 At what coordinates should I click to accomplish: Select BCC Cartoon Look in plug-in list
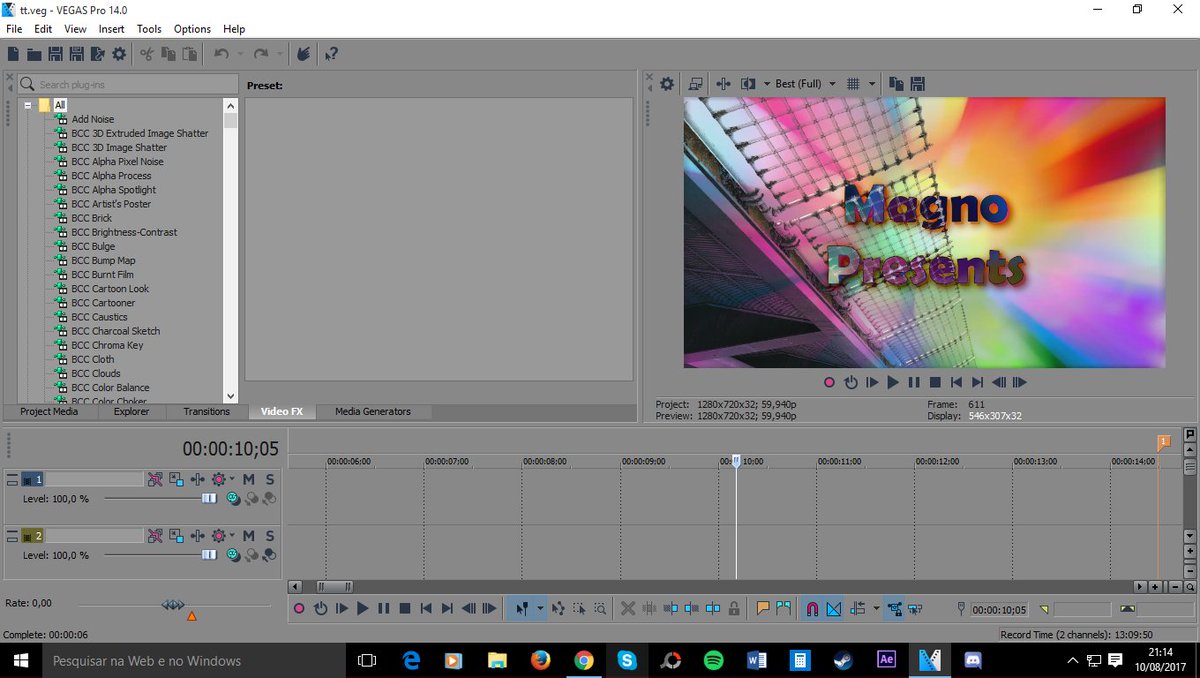(x=109, y=288)
